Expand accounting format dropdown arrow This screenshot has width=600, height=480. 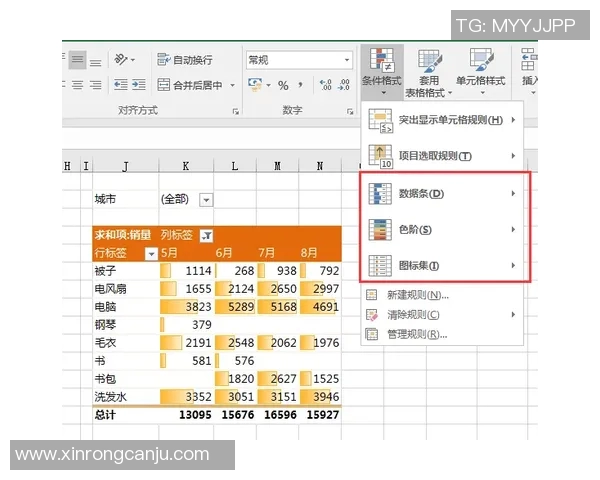pos(269,85)
